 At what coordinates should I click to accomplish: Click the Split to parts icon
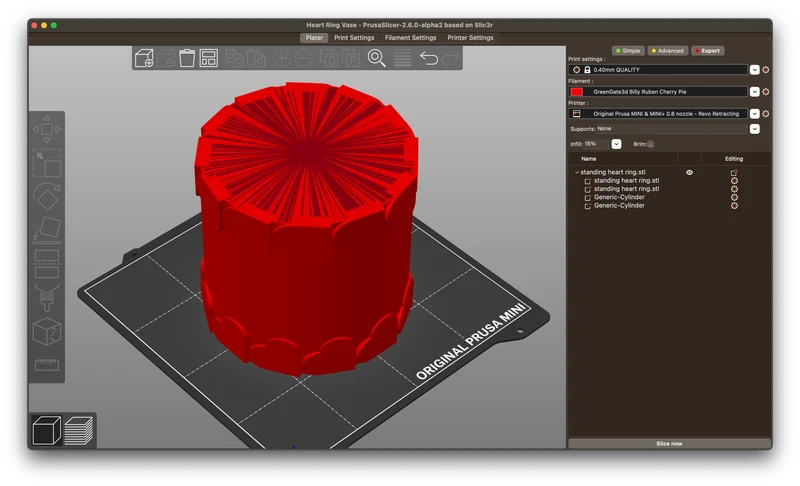pos(351,58)
